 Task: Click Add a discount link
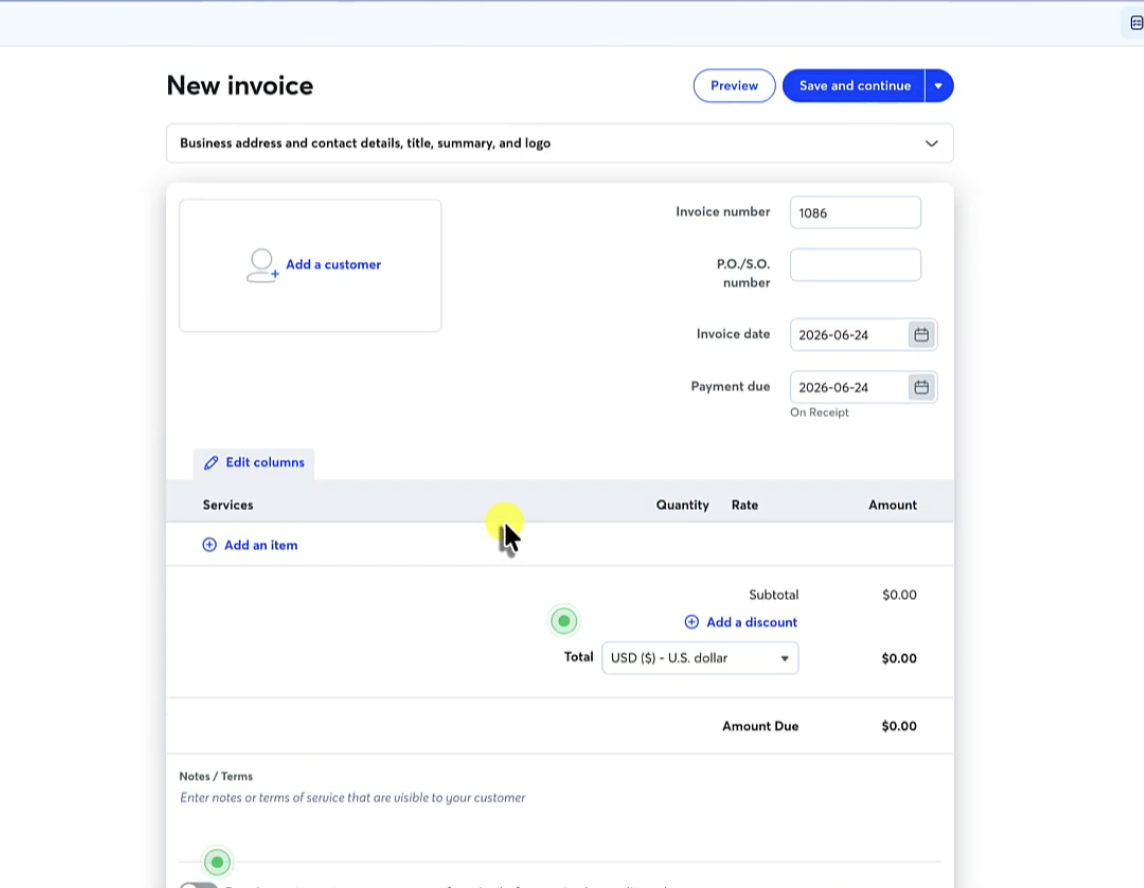coord(751,622)
